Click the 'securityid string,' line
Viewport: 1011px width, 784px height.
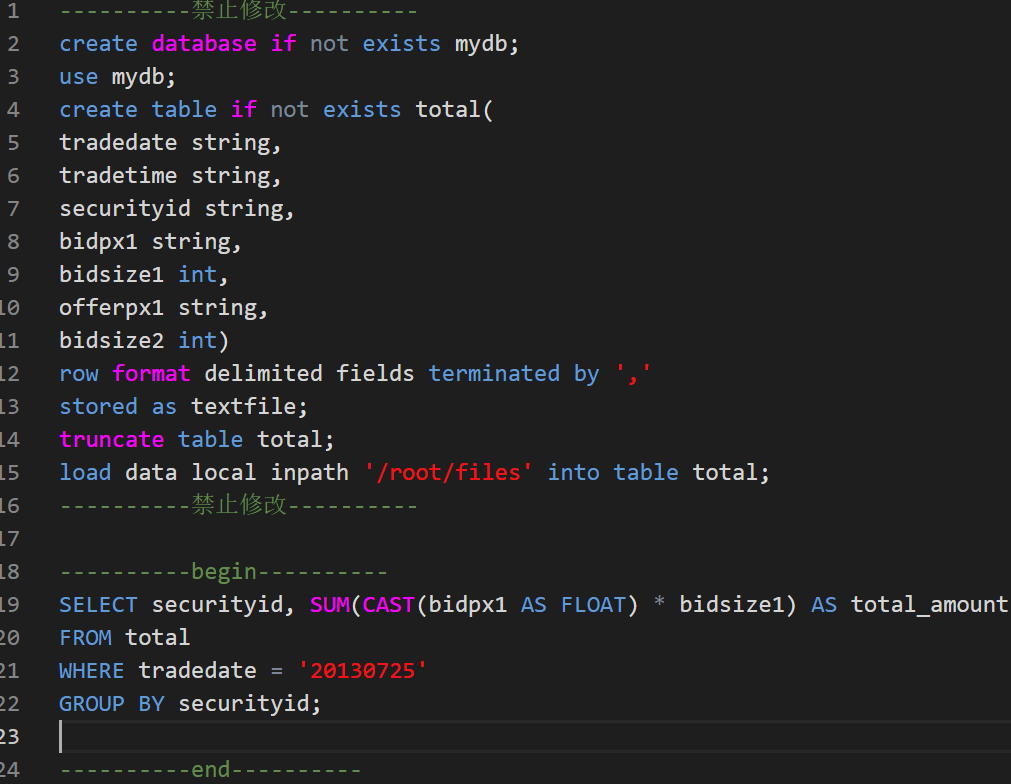tap(177, 209)
